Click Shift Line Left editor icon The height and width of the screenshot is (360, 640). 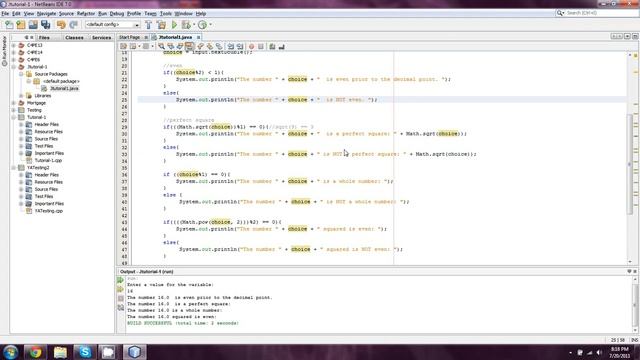[231, 47]
